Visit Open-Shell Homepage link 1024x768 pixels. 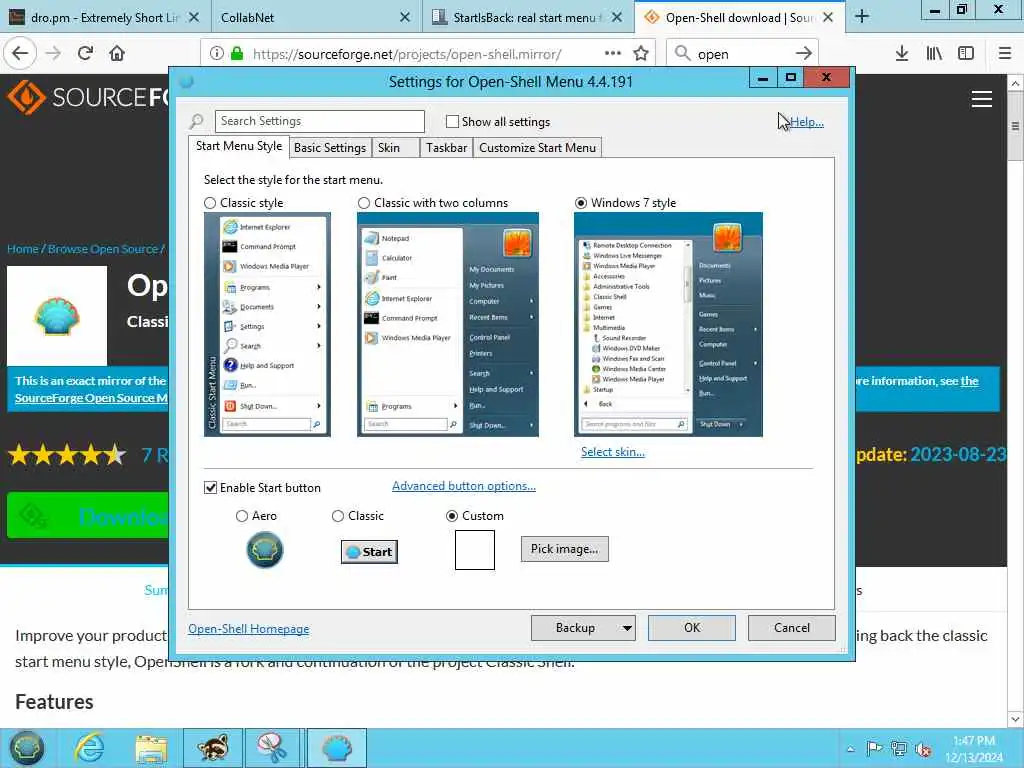click(x=248, y=629)
